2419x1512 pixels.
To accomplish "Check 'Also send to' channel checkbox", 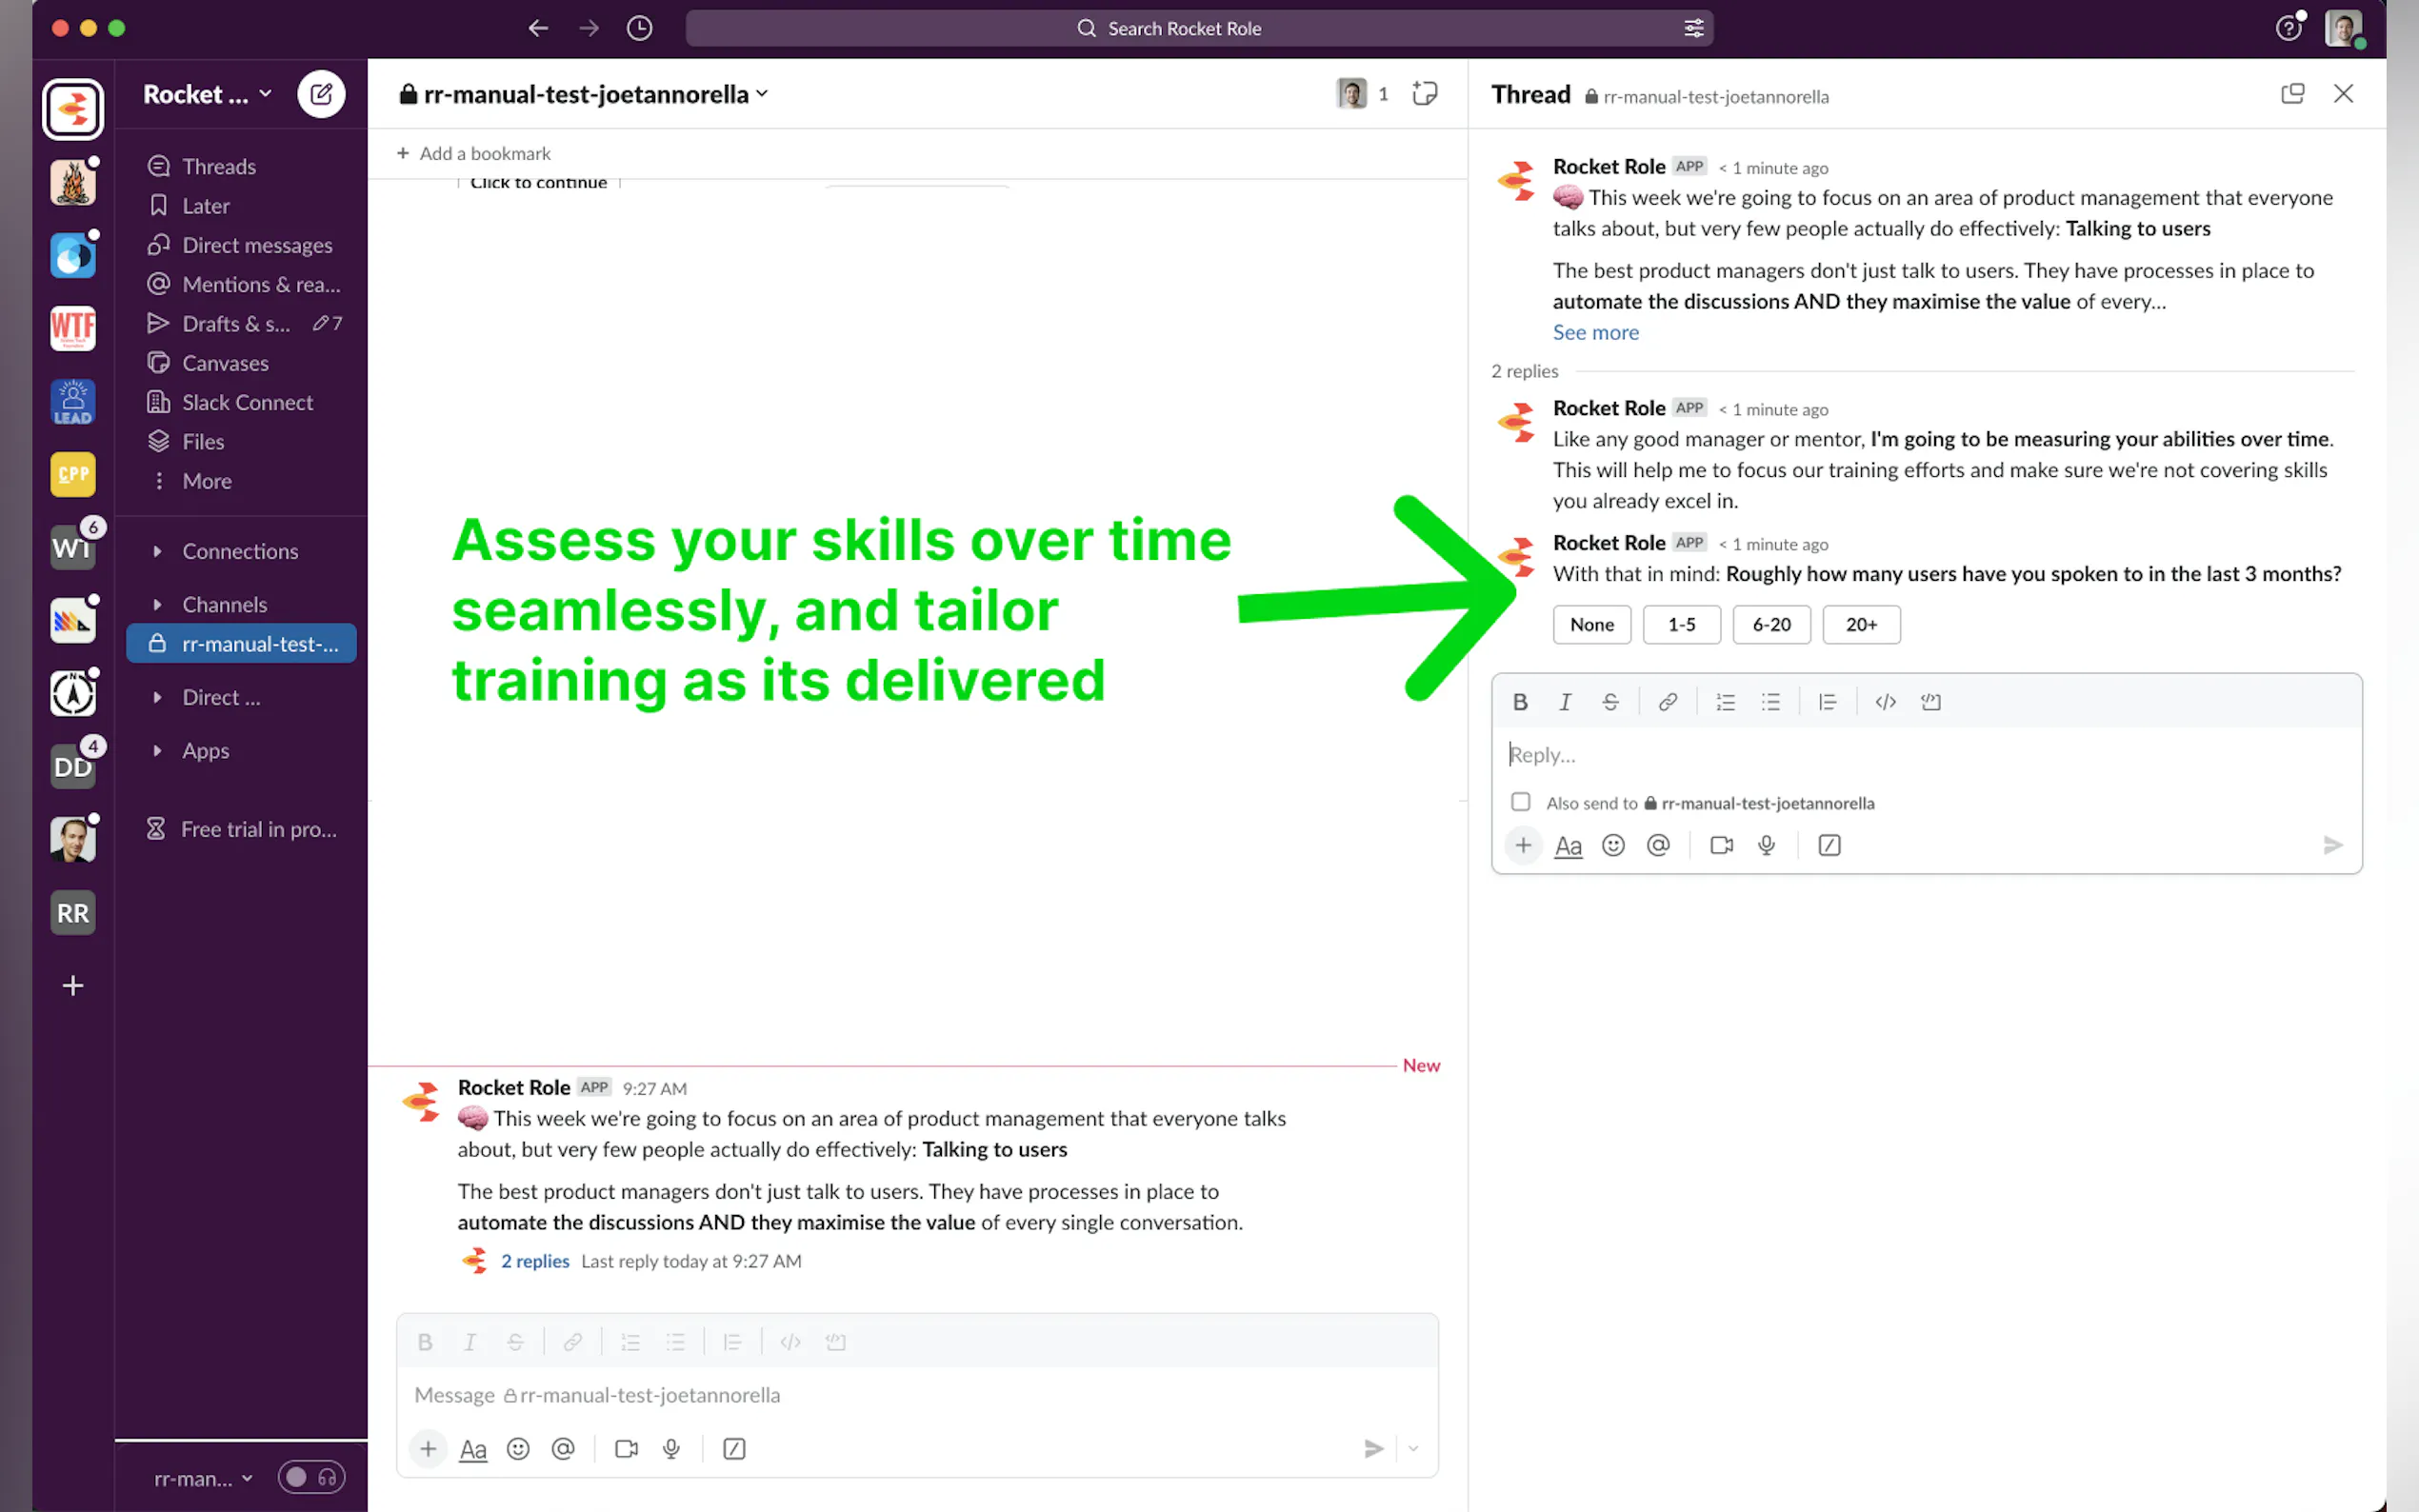I will (x=1520, y=802).
